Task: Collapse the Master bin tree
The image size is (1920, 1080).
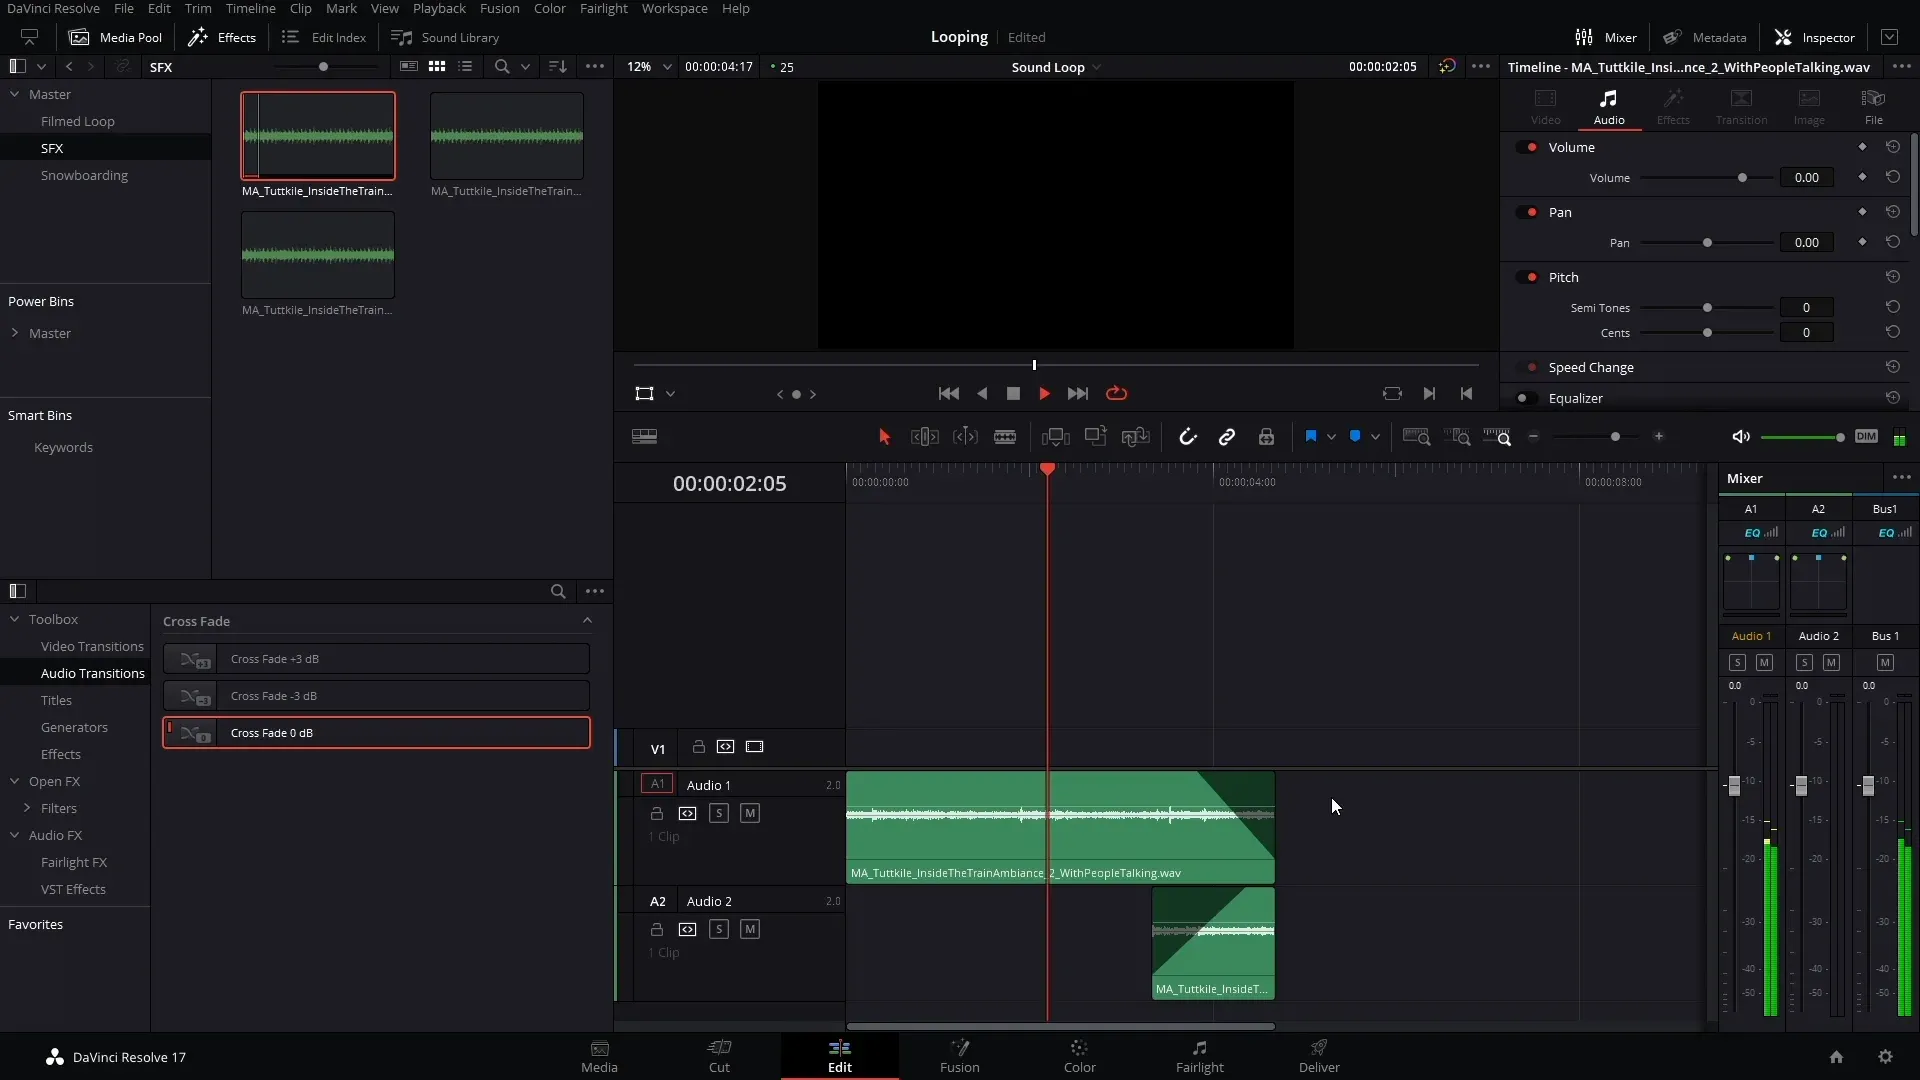Action: (x=15, y=94)
